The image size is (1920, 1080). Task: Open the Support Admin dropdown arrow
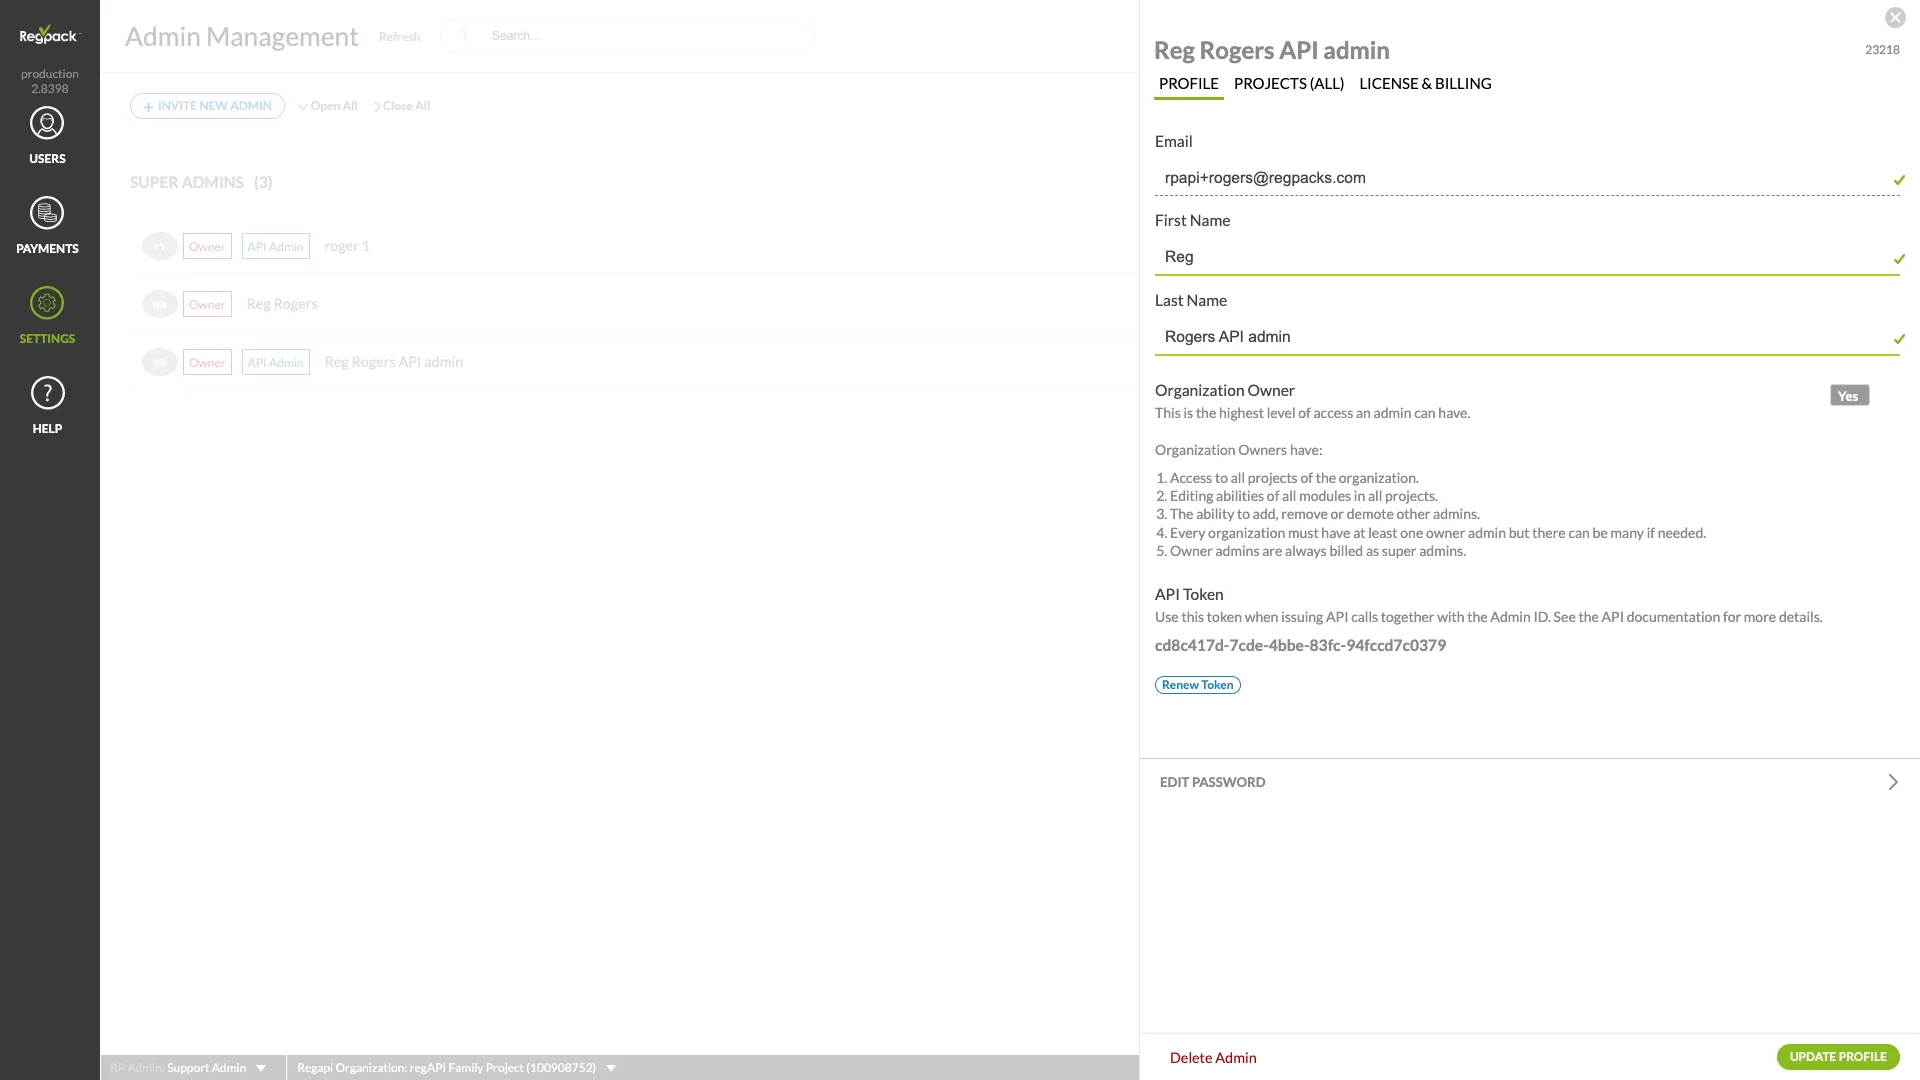[x=261, y=1068]
